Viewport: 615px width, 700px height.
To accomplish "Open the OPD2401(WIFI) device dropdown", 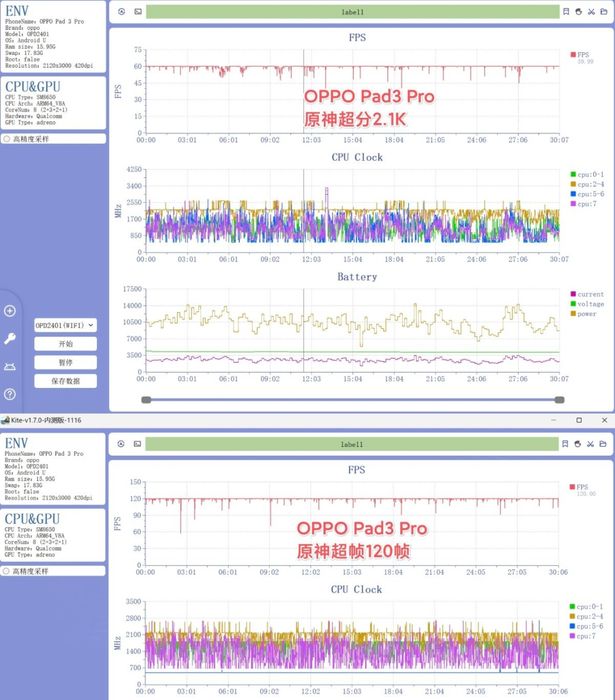I will point(65,325).
